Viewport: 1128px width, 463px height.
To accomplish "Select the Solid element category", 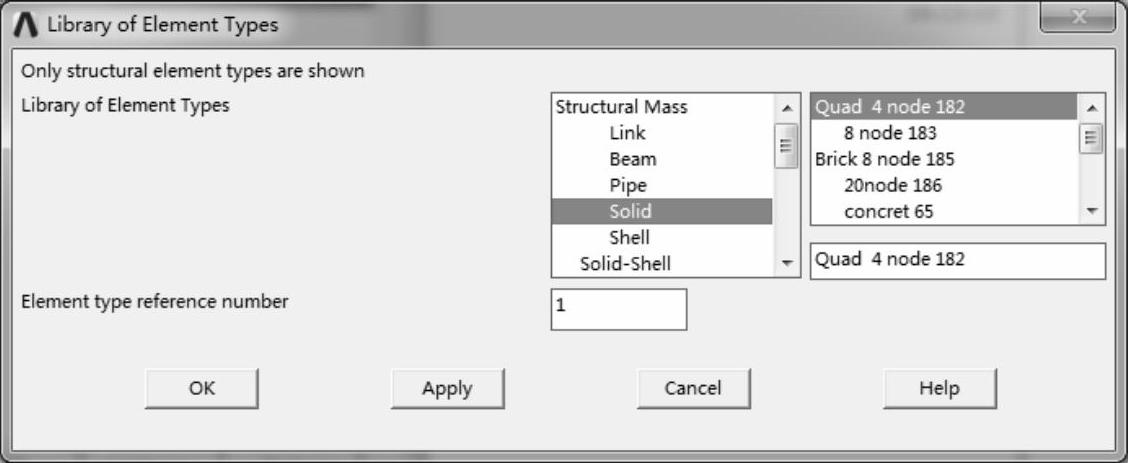I will pos(630,211).
